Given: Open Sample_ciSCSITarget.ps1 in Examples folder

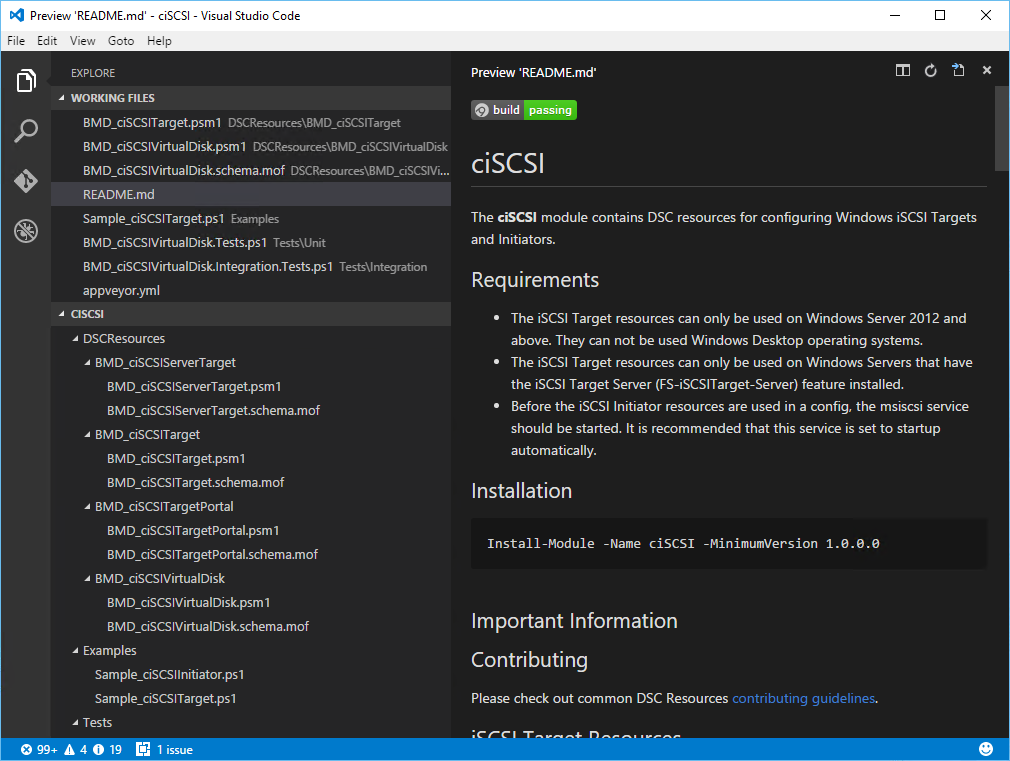Looking at the screenshot, I should point(251,698).
